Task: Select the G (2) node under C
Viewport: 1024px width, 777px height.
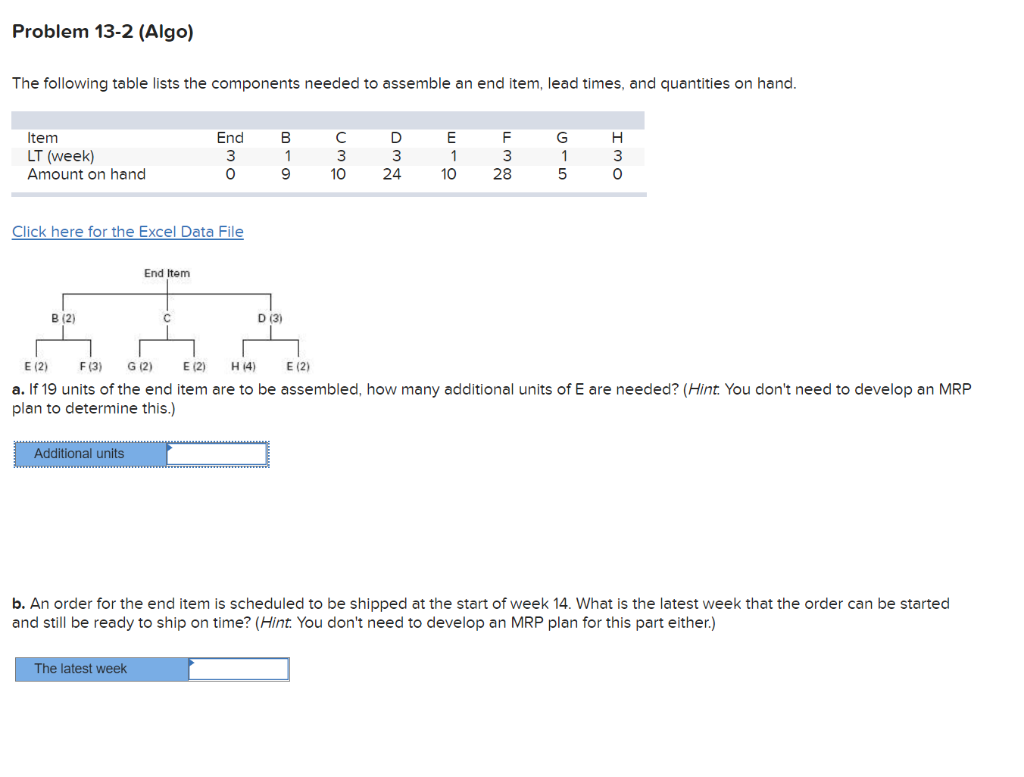Action: pos(141,366)
